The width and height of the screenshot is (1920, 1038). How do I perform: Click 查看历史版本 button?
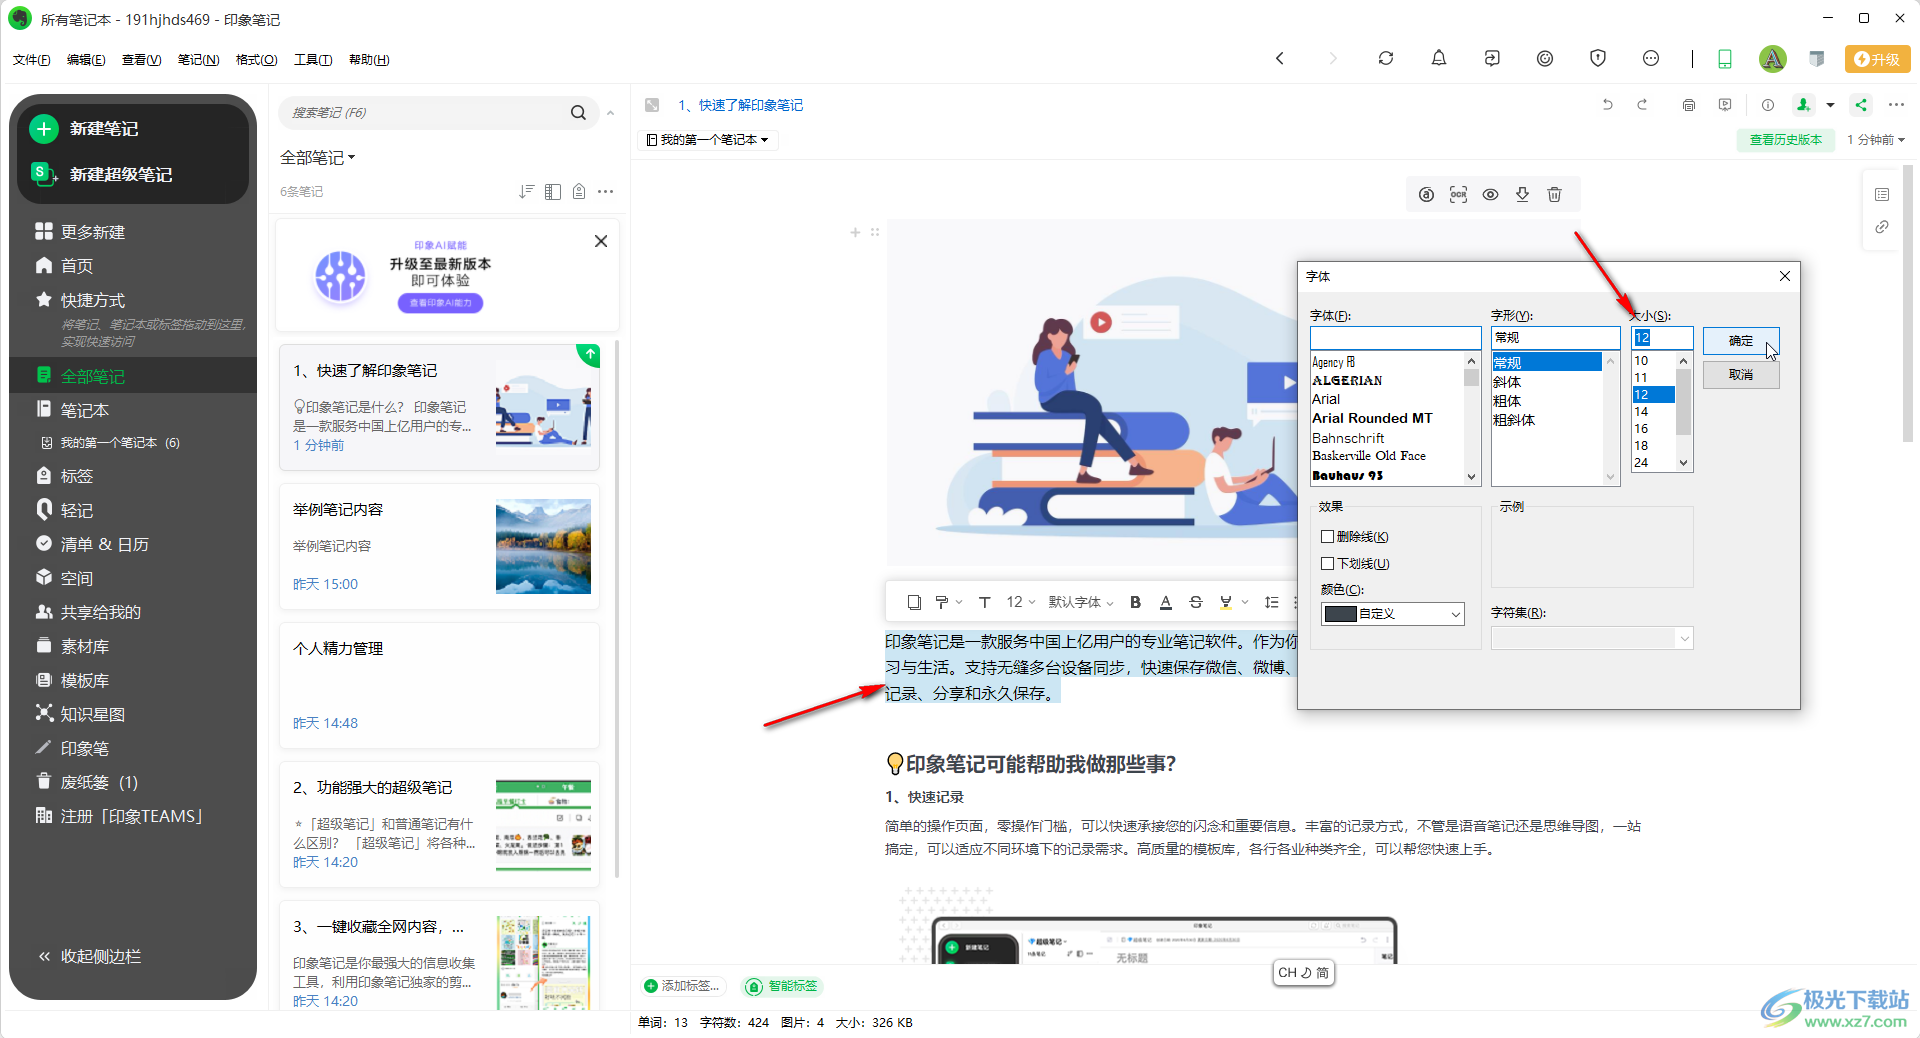[1785, 140]
